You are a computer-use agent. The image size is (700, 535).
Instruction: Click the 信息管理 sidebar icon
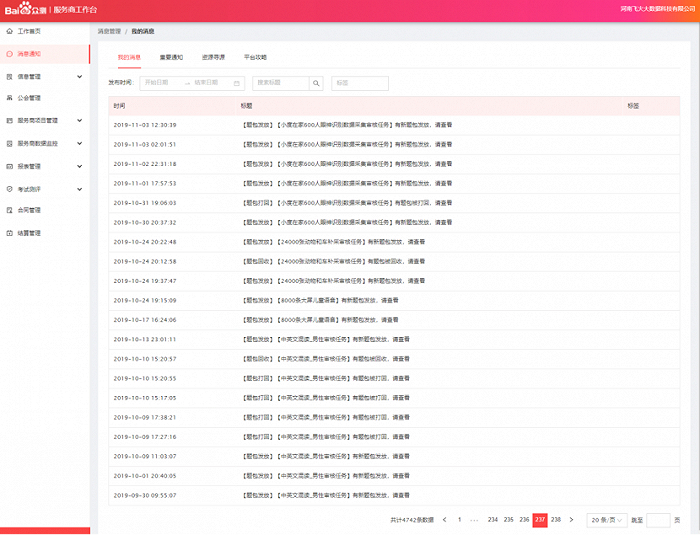[x=9, y=77]
